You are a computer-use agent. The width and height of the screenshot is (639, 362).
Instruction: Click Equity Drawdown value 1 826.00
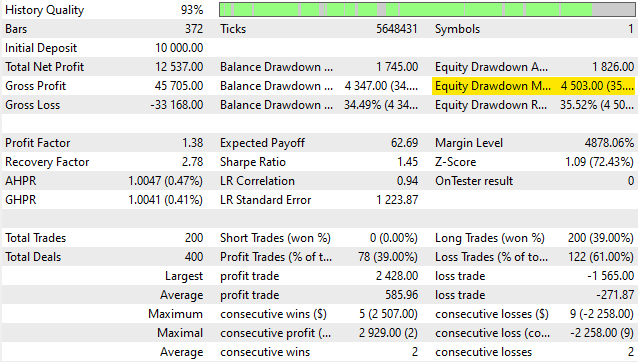pos(613,67)
